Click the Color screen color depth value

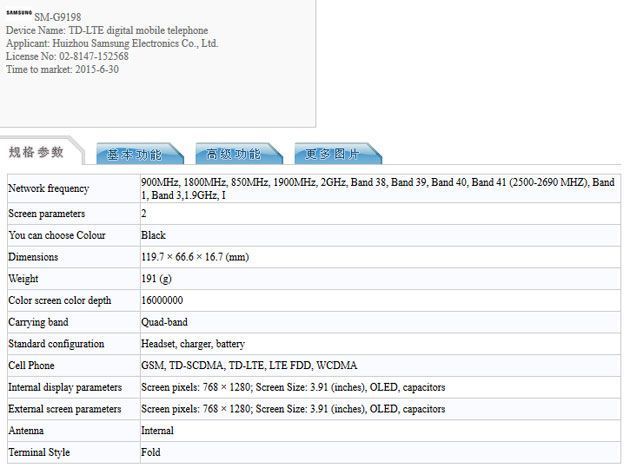pos(162,301)
